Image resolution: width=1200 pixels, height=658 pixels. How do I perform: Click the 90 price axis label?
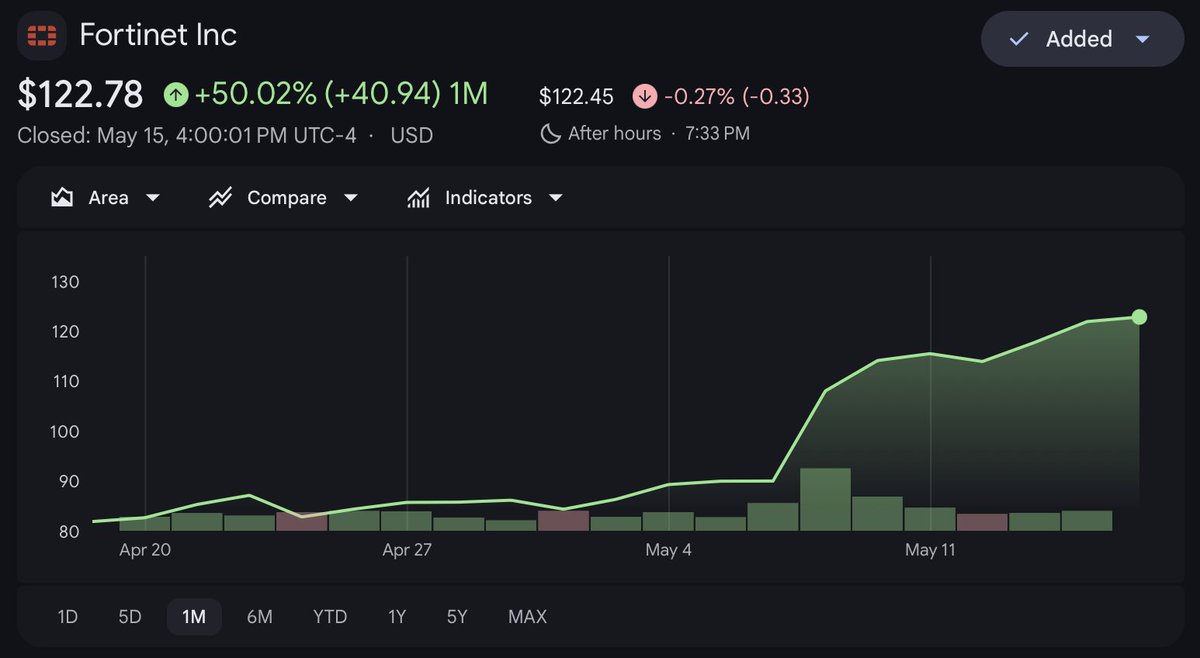pos(68,482)
